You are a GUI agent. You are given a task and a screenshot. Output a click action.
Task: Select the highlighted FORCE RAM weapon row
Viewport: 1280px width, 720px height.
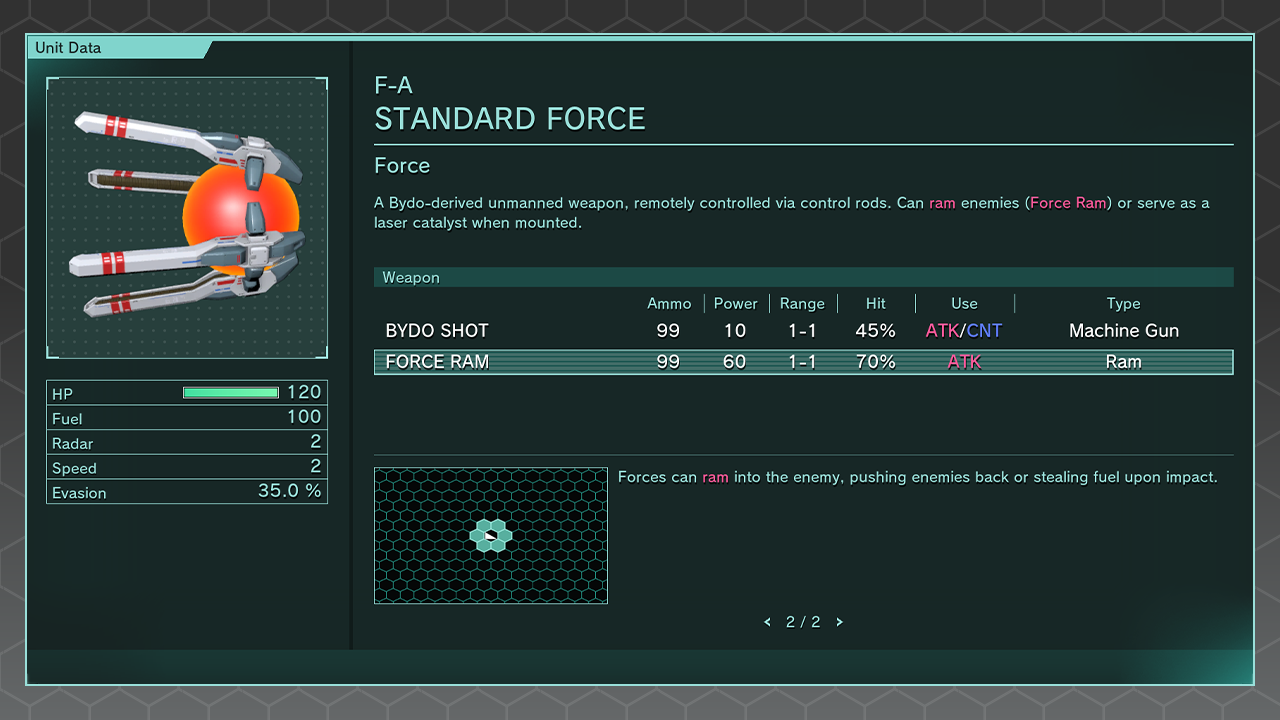[x=803, y=362]
